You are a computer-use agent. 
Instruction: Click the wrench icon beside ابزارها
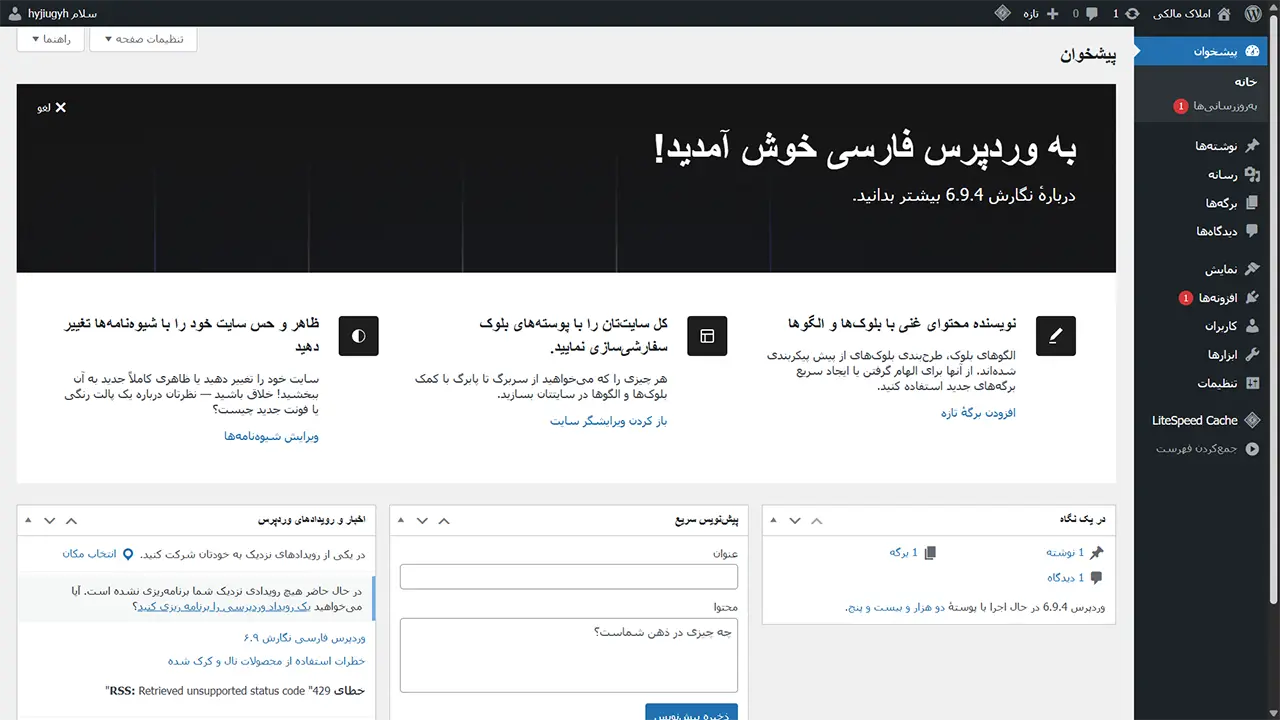tap(1252, 355)
